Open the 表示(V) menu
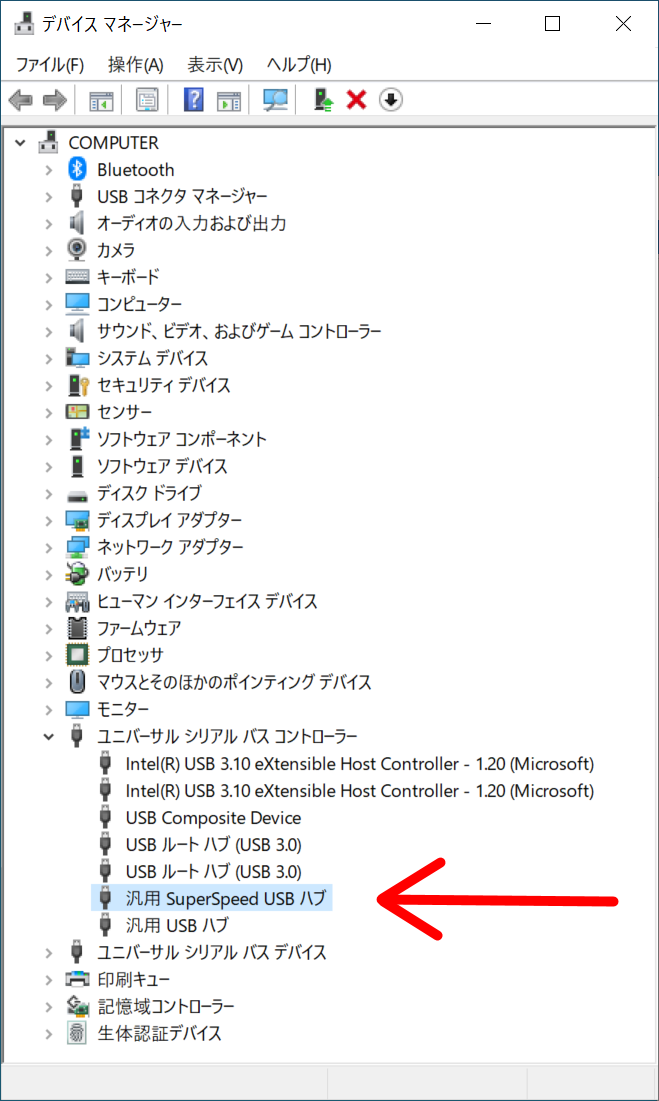 click(215, 65)
